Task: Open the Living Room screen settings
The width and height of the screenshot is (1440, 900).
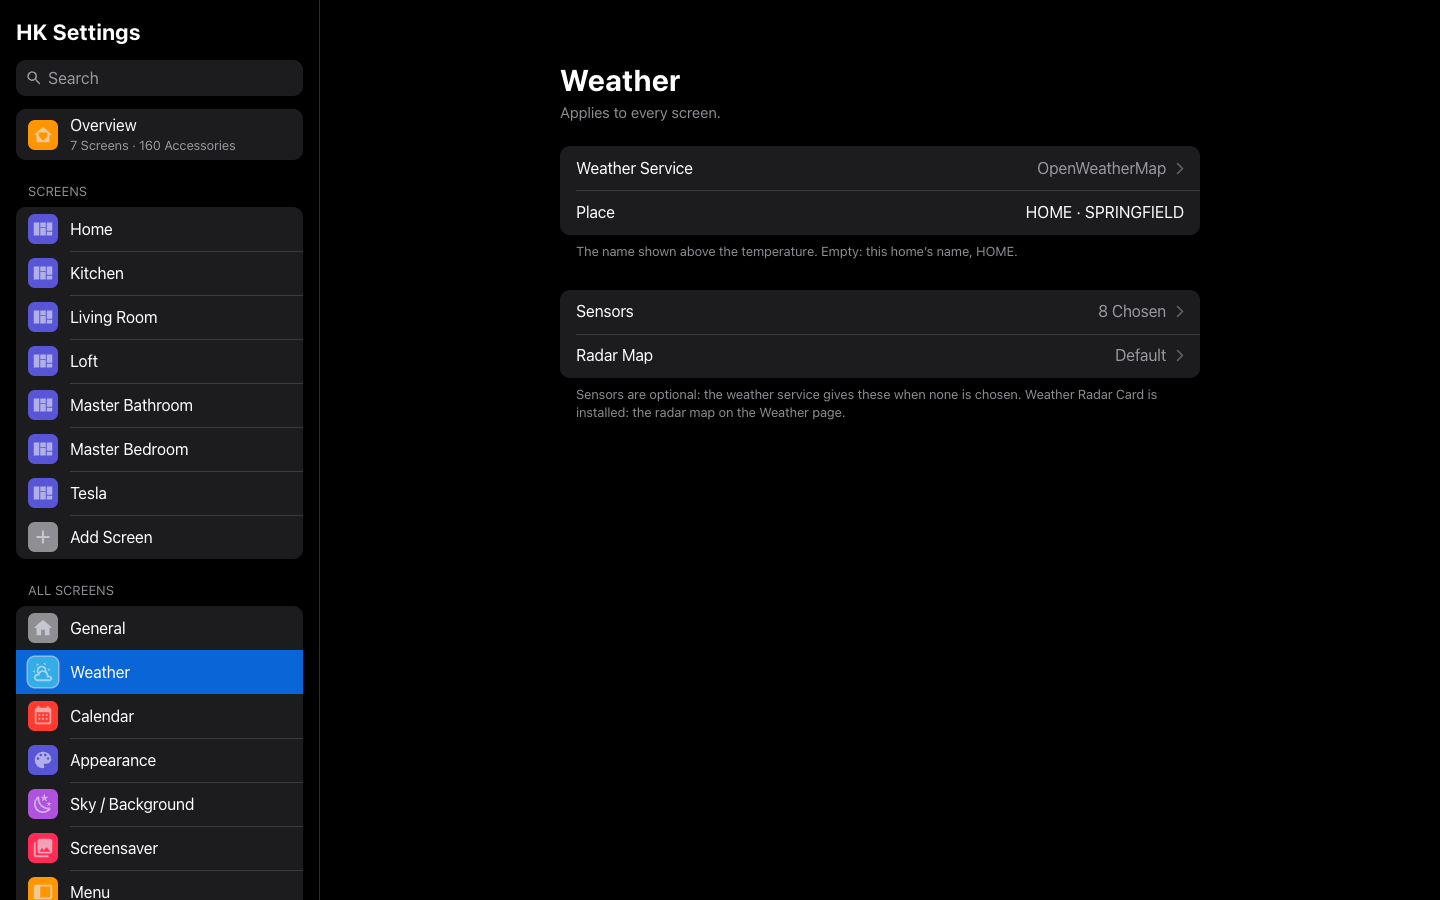Action: coord(159,317)
